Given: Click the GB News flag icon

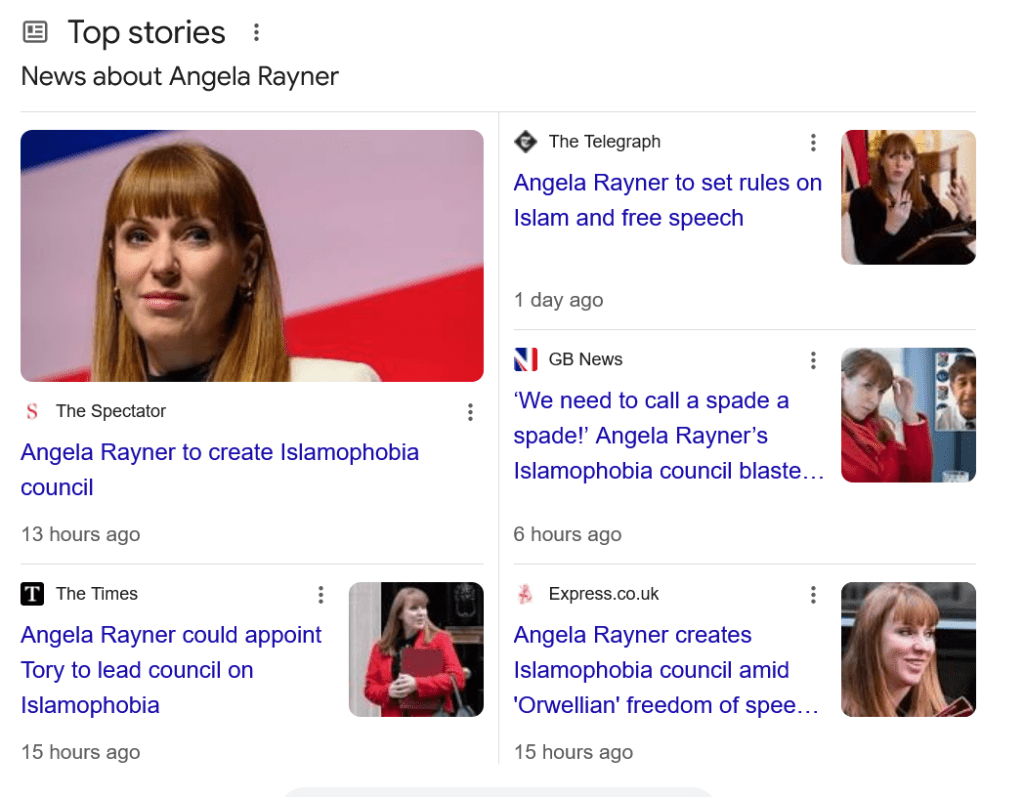Looking at the screenshot, I should pos(525,359).
